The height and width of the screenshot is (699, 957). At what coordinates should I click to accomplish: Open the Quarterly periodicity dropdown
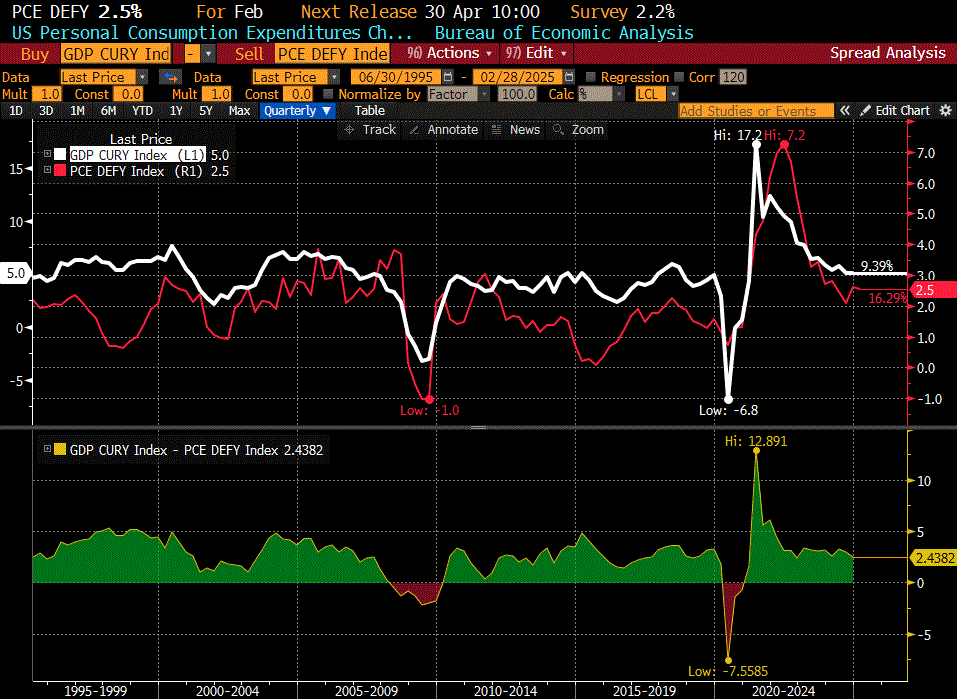pyautogui.click(x=297, y=110)
